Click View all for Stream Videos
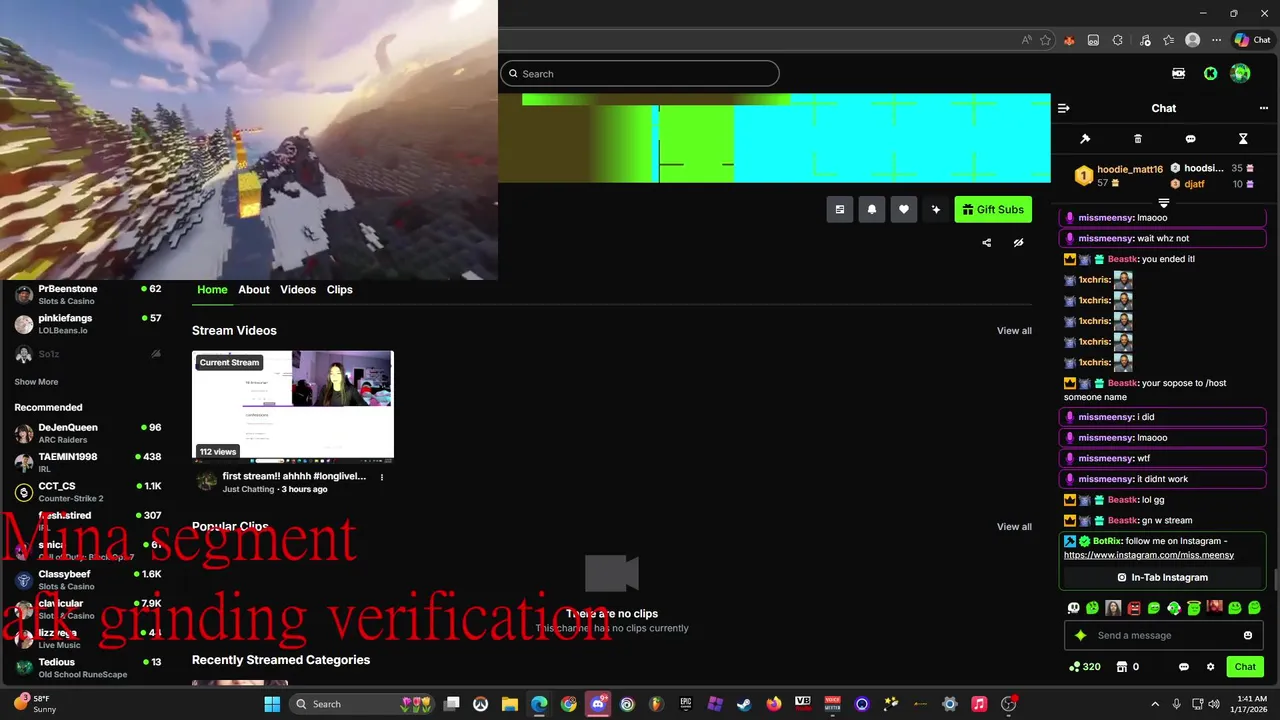Screen dimensions: 1280x720 (x=1014, y=331)
